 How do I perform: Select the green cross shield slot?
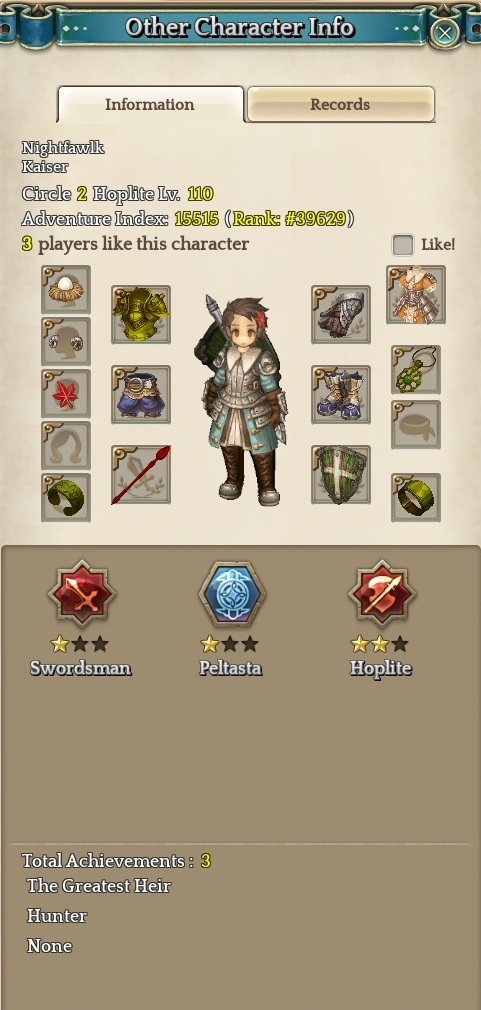click(x=341, y=474)
